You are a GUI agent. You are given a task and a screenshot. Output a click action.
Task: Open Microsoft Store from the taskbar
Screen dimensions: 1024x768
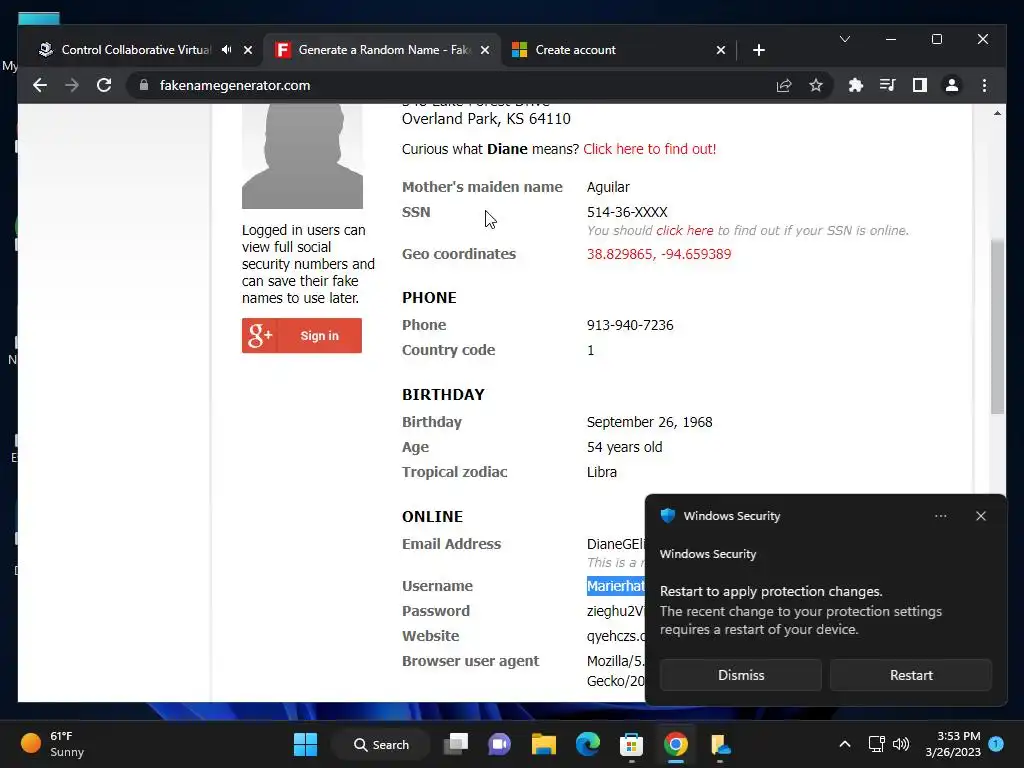(632, 744)
